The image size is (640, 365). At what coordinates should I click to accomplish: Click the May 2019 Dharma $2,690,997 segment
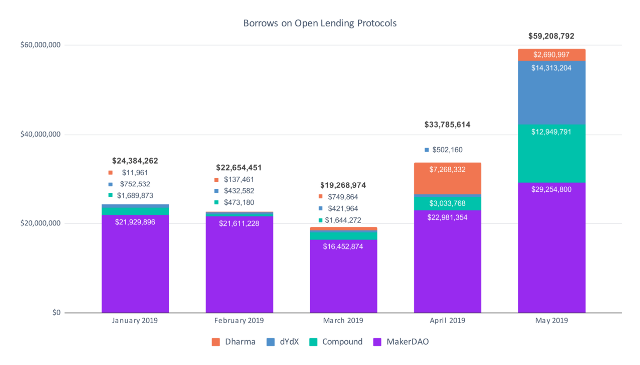coord(551,55)
